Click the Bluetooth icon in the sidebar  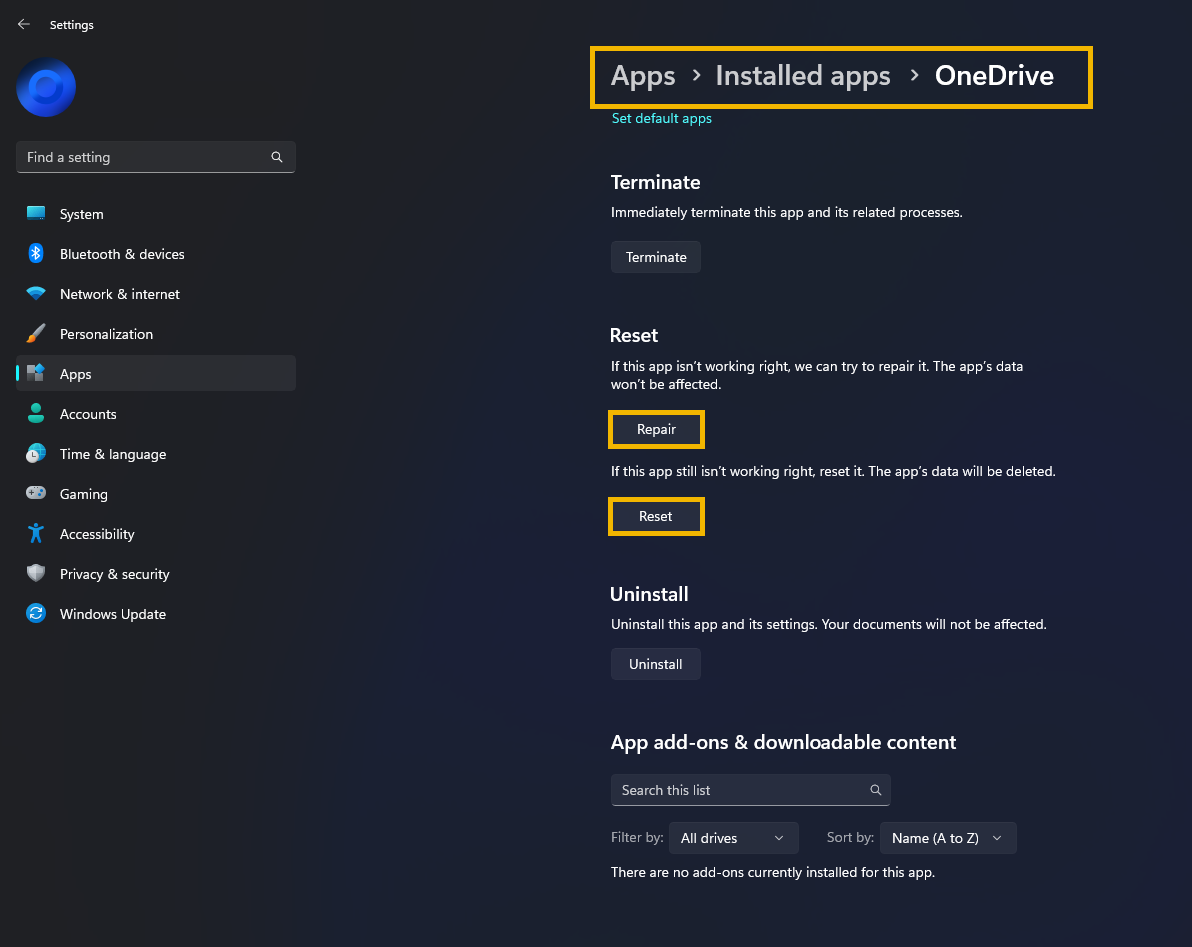[x=36, y=254]
